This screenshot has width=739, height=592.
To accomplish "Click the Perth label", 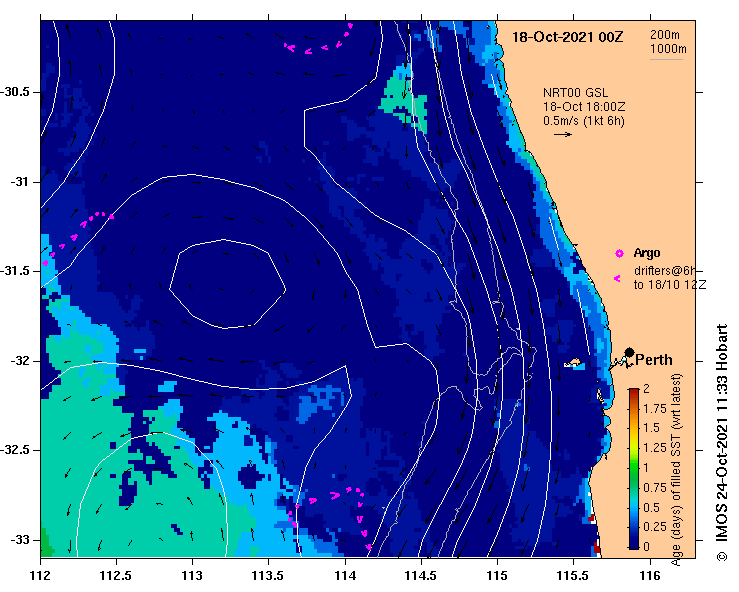I will (x=654, y=360).
